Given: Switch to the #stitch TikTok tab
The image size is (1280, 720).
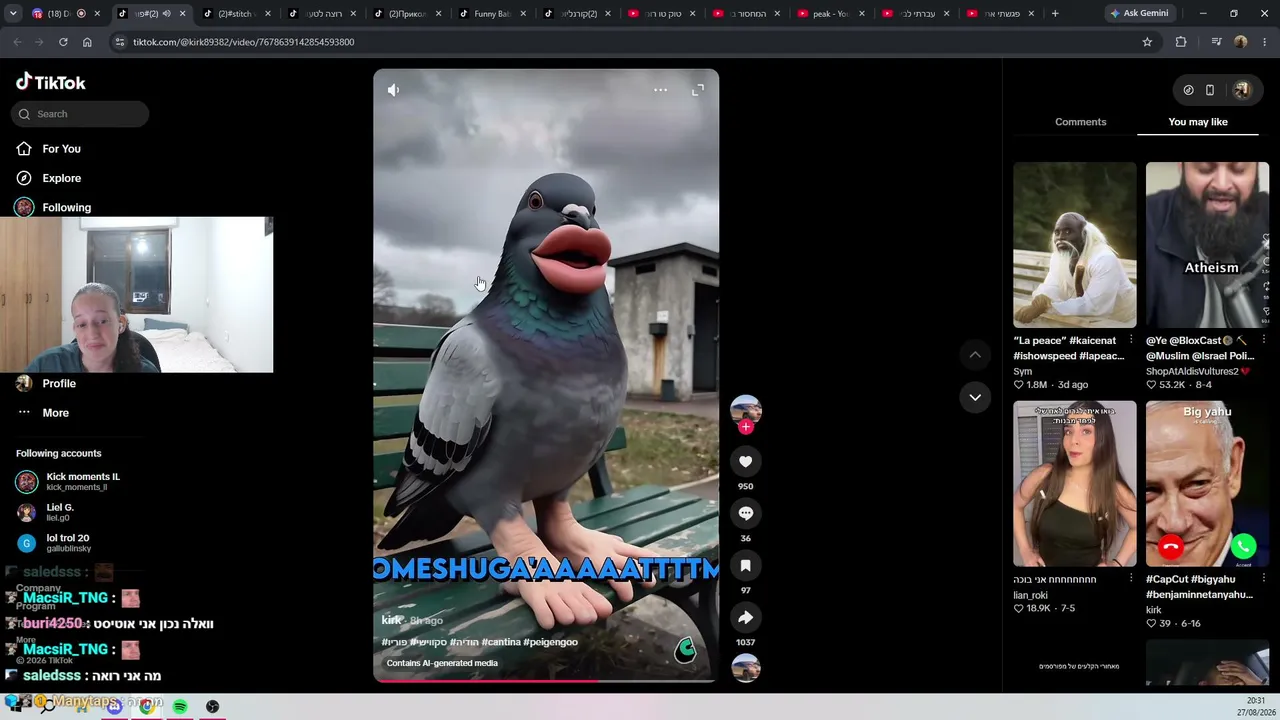Looking at the screenshot, I should (236, 14).
